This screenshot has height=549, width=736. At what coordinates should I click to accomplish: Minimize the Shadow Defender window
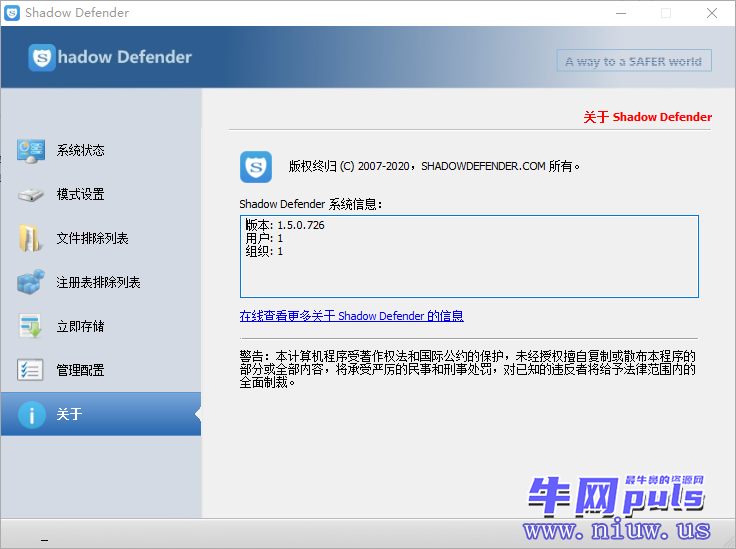click(621, 13)
